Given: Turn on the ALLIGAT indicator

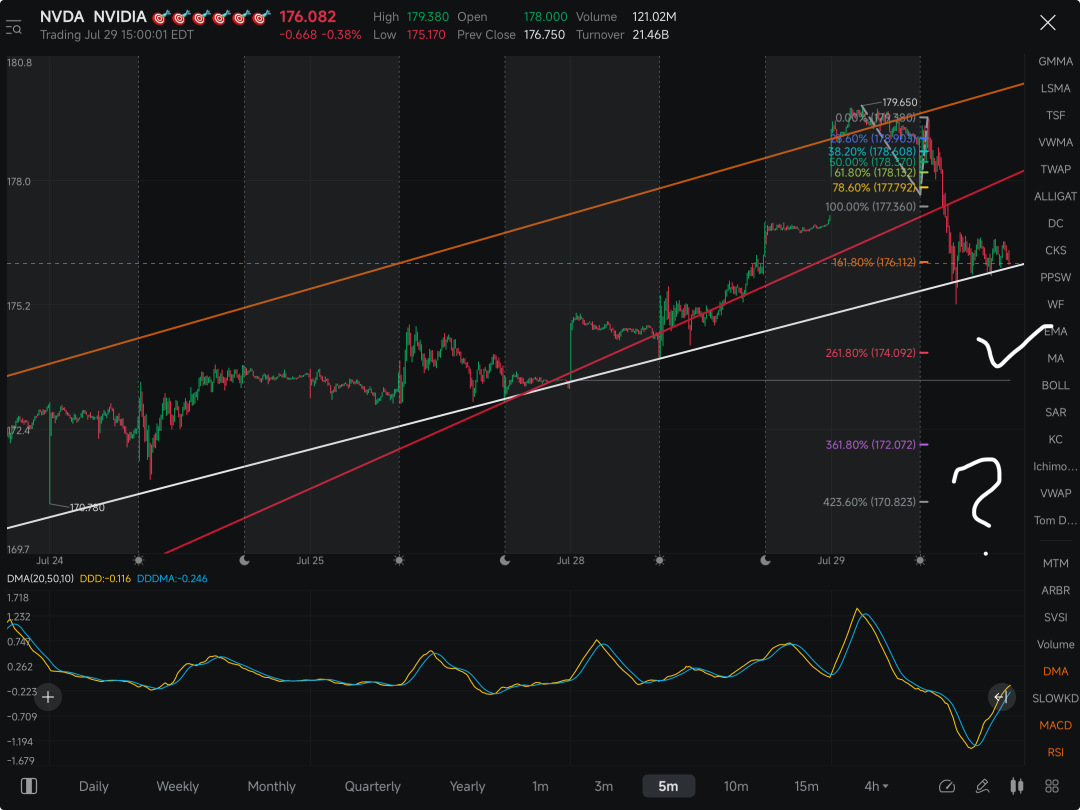Looking at the screenshot, I should [1055, 196].
